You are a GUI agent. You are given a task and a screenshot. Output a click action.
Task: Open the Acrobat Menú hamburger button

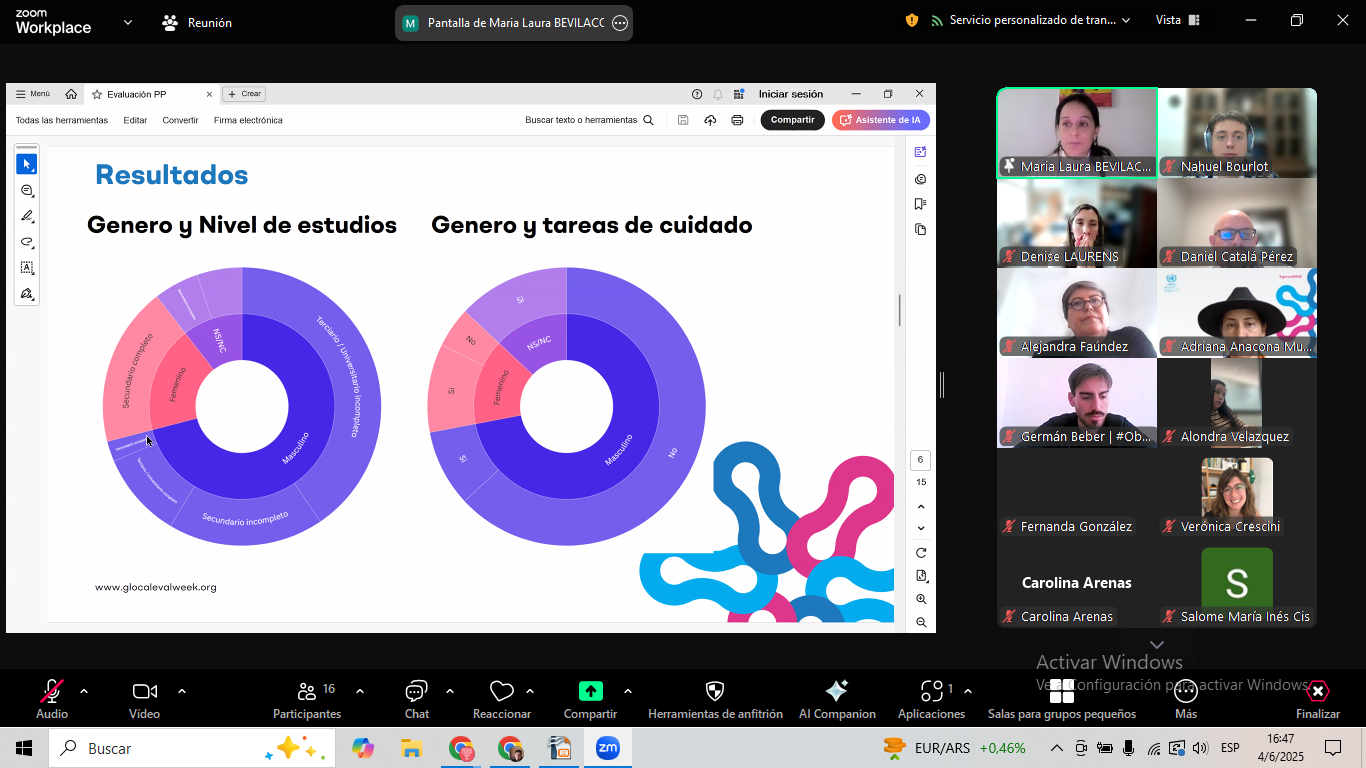(33, 94)
